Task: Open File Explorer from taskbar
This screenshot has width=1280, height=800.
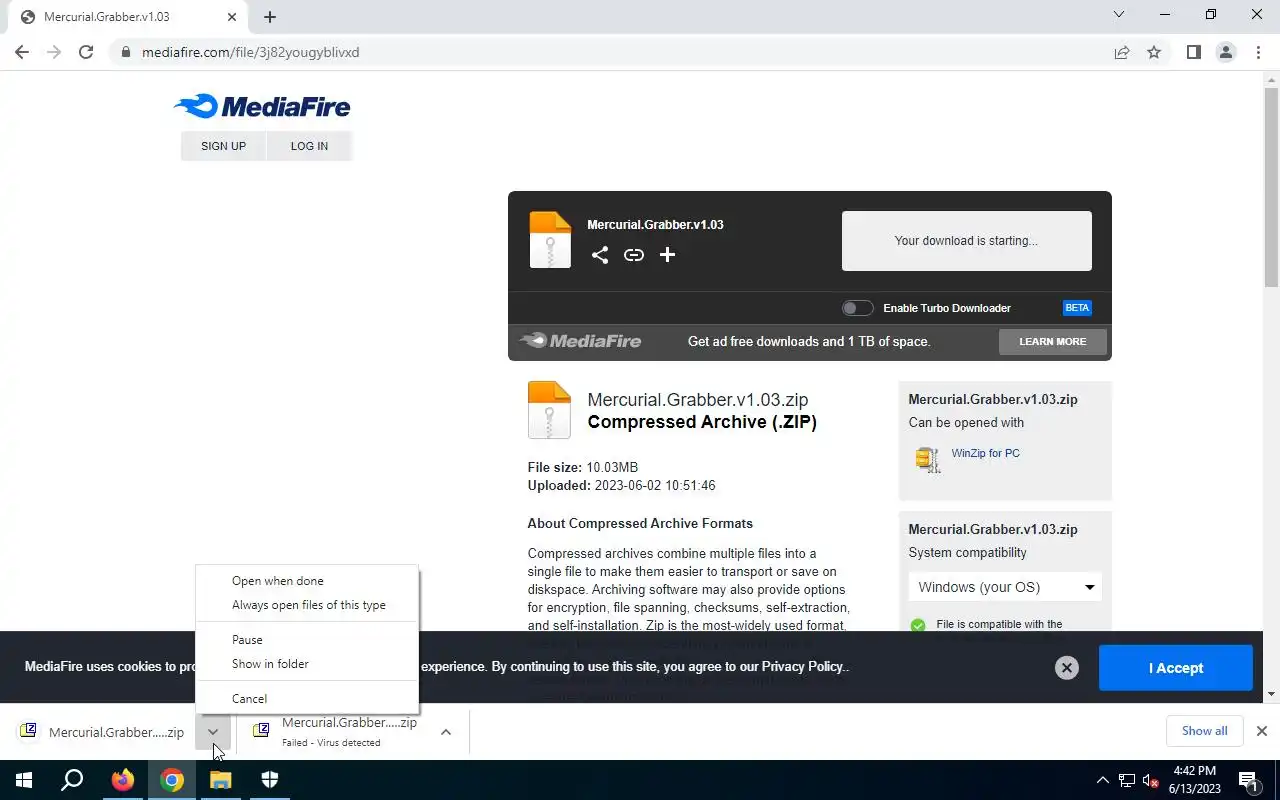Action: [x=221, y=780]
